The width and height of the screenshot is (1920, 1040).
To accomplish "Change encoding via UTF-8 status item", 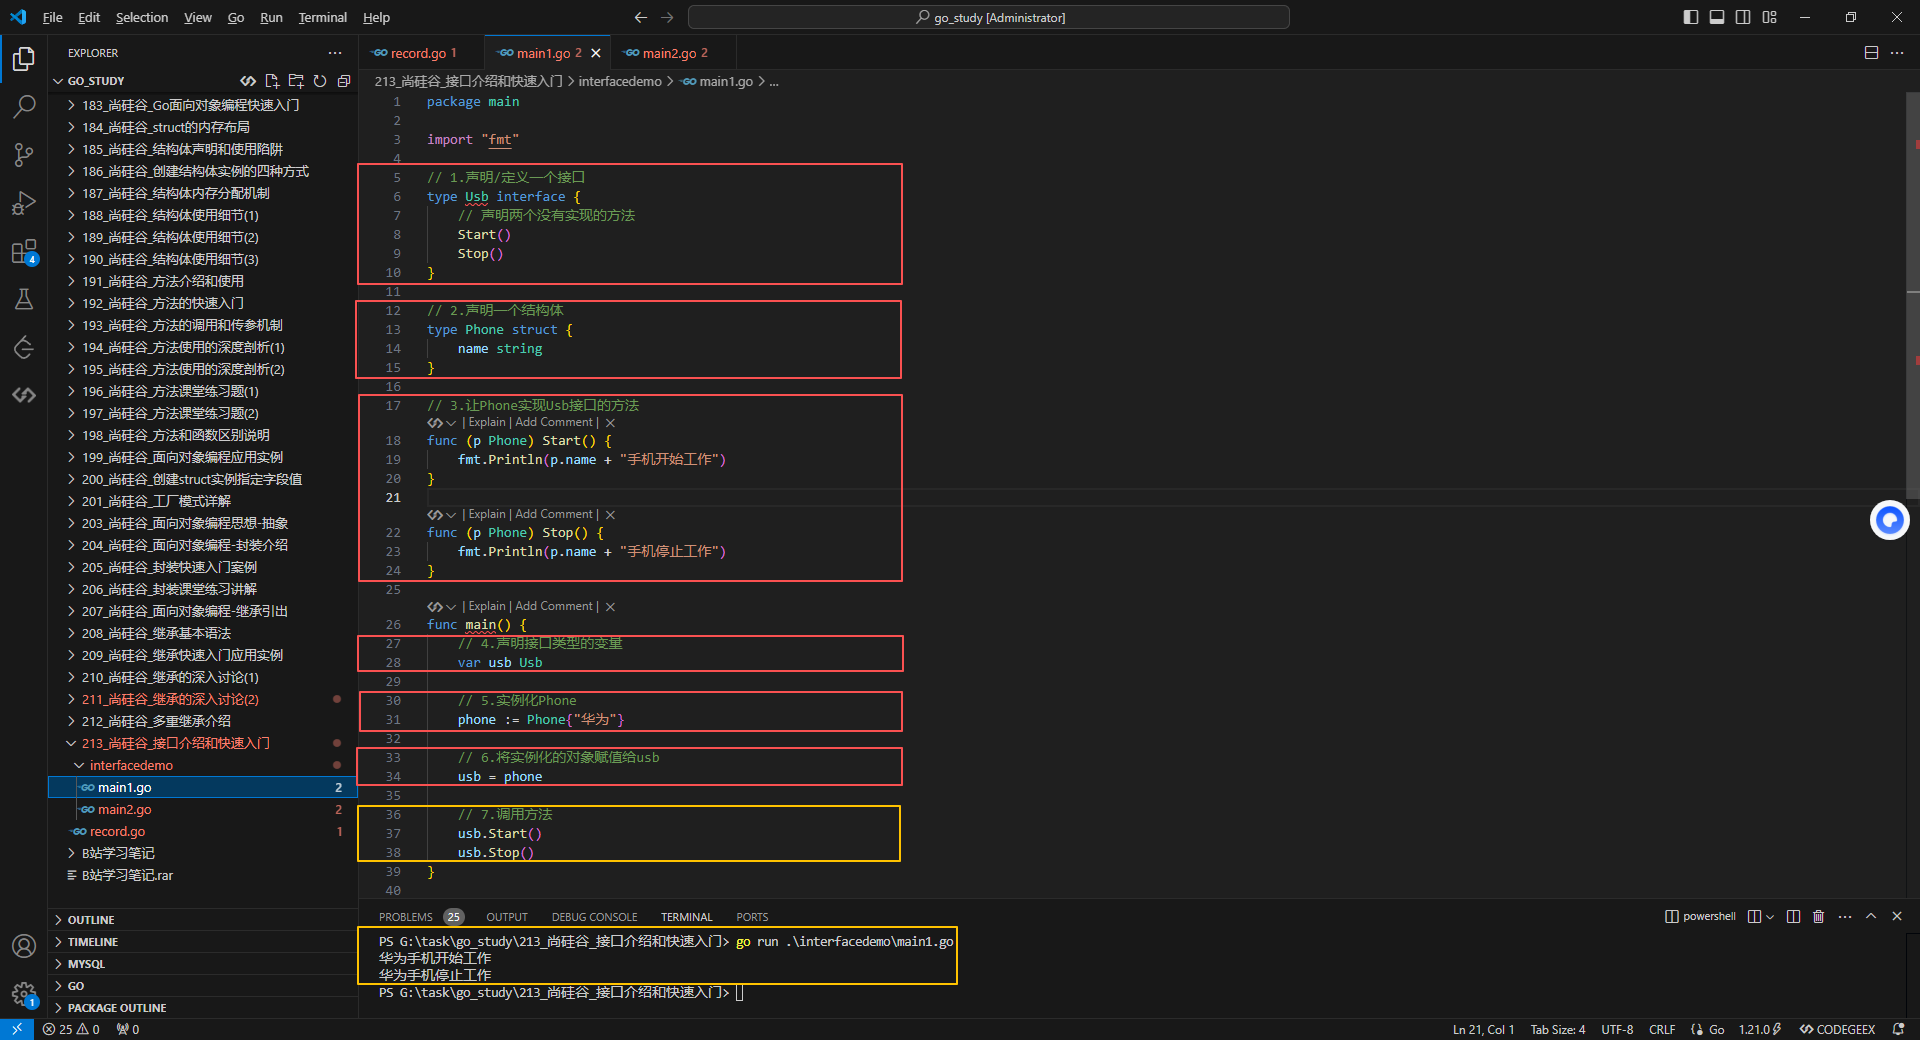I will [x=1617, y=1029].
